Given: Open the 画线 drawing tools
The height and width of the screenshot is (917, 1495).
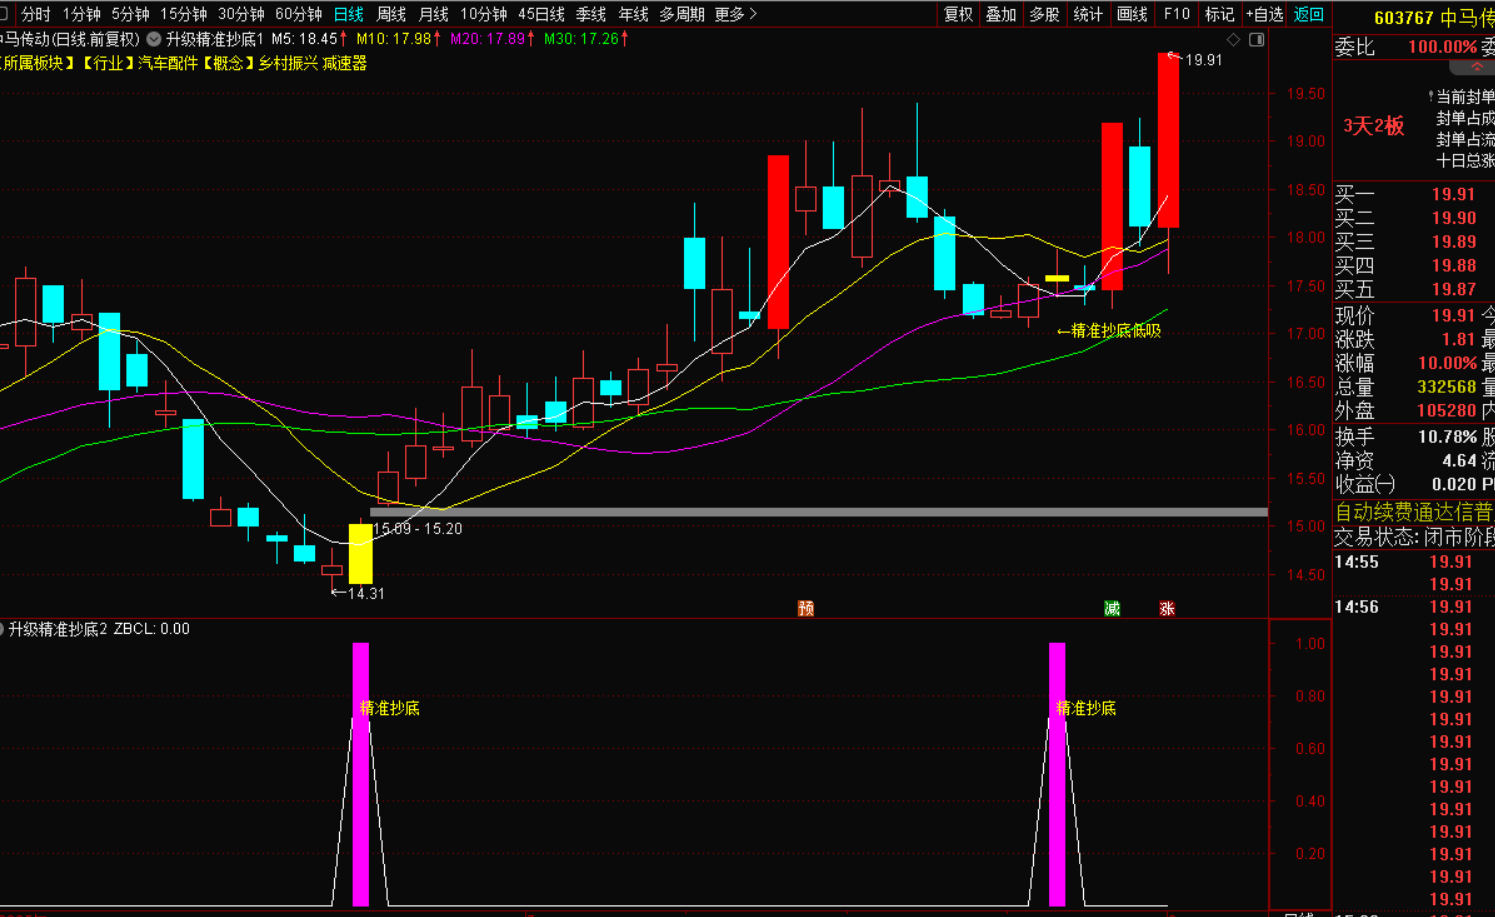Looking at the screenshot, I should click(x=1132, y=14).
